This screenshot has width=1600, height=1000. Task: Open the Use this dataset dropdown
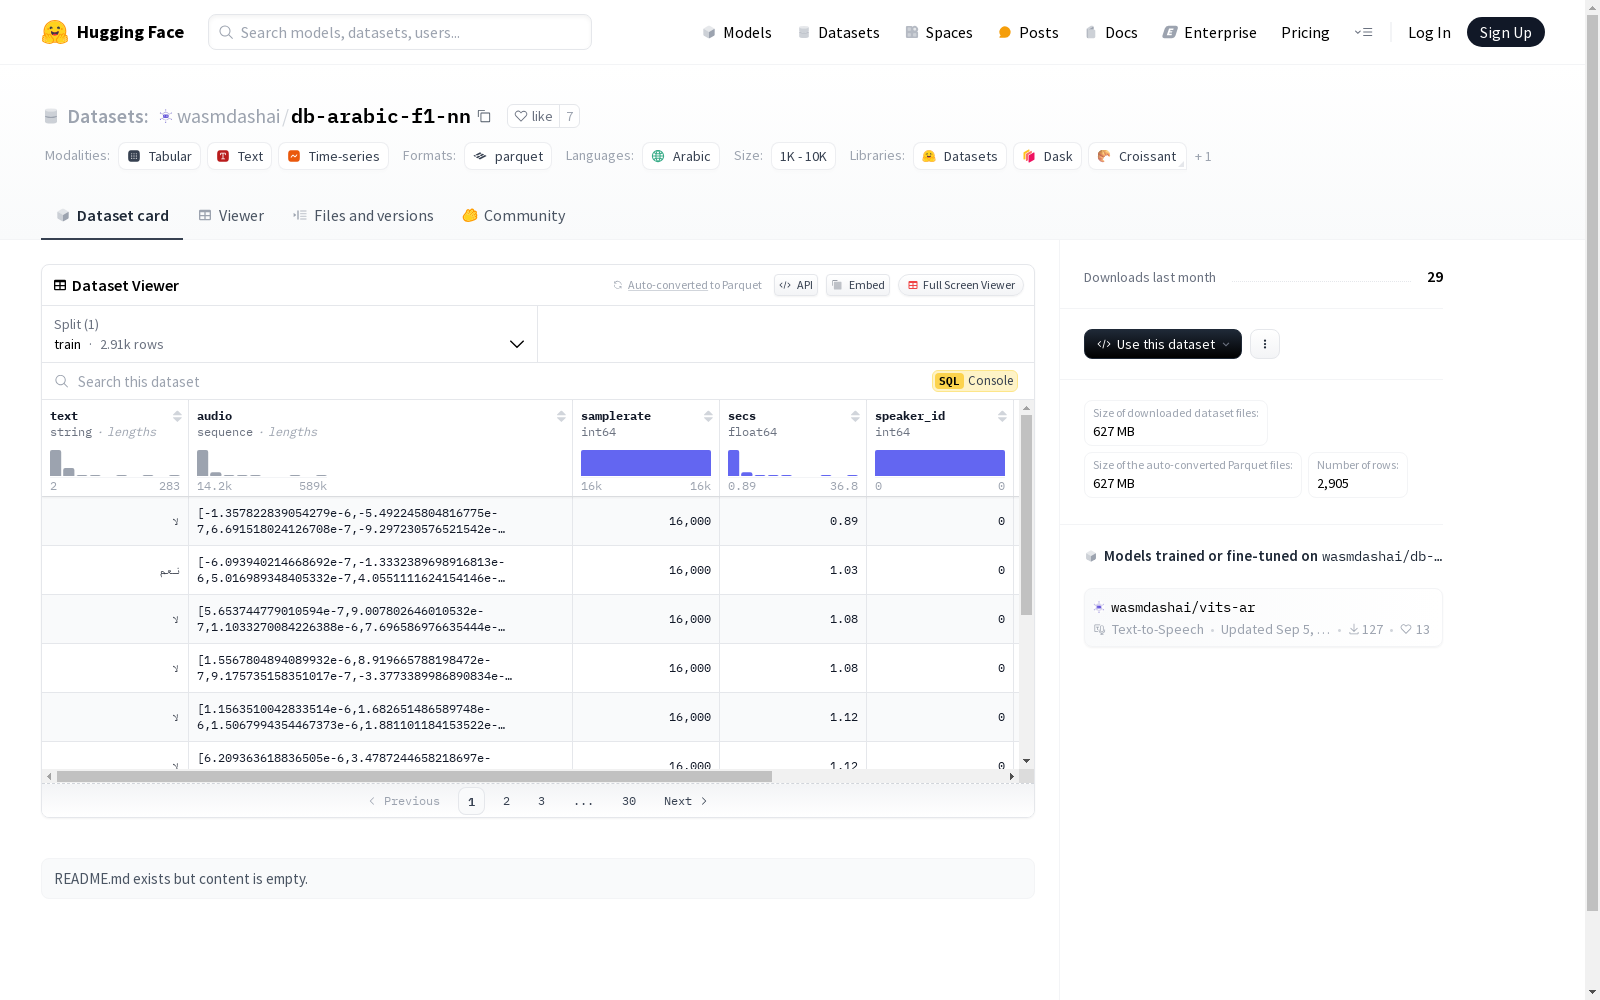(1163, 344)
